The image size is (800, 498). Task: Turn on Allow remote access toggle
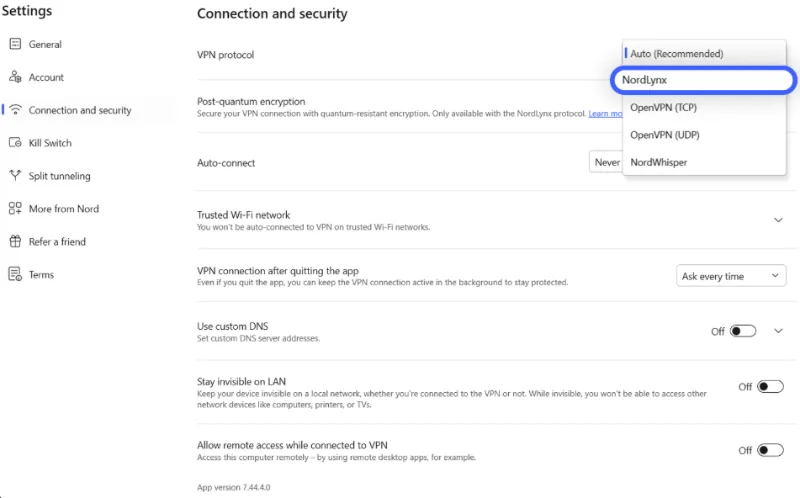(x=770, y=450)
